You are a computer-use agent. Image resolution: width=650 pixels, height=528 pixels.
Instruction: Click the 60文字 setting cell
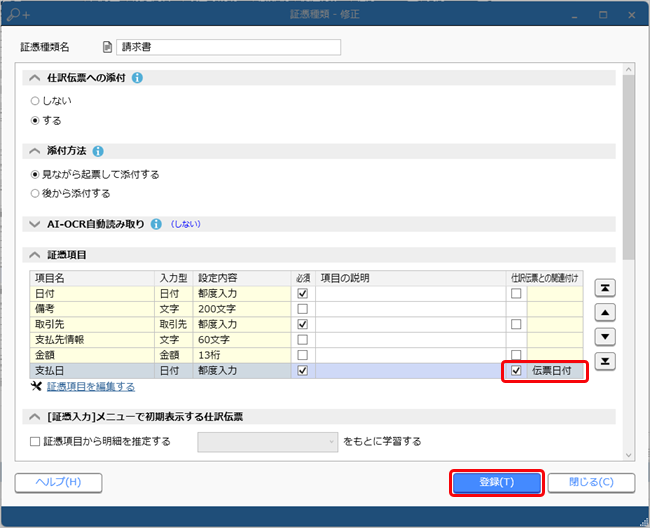tap(242, 339)
